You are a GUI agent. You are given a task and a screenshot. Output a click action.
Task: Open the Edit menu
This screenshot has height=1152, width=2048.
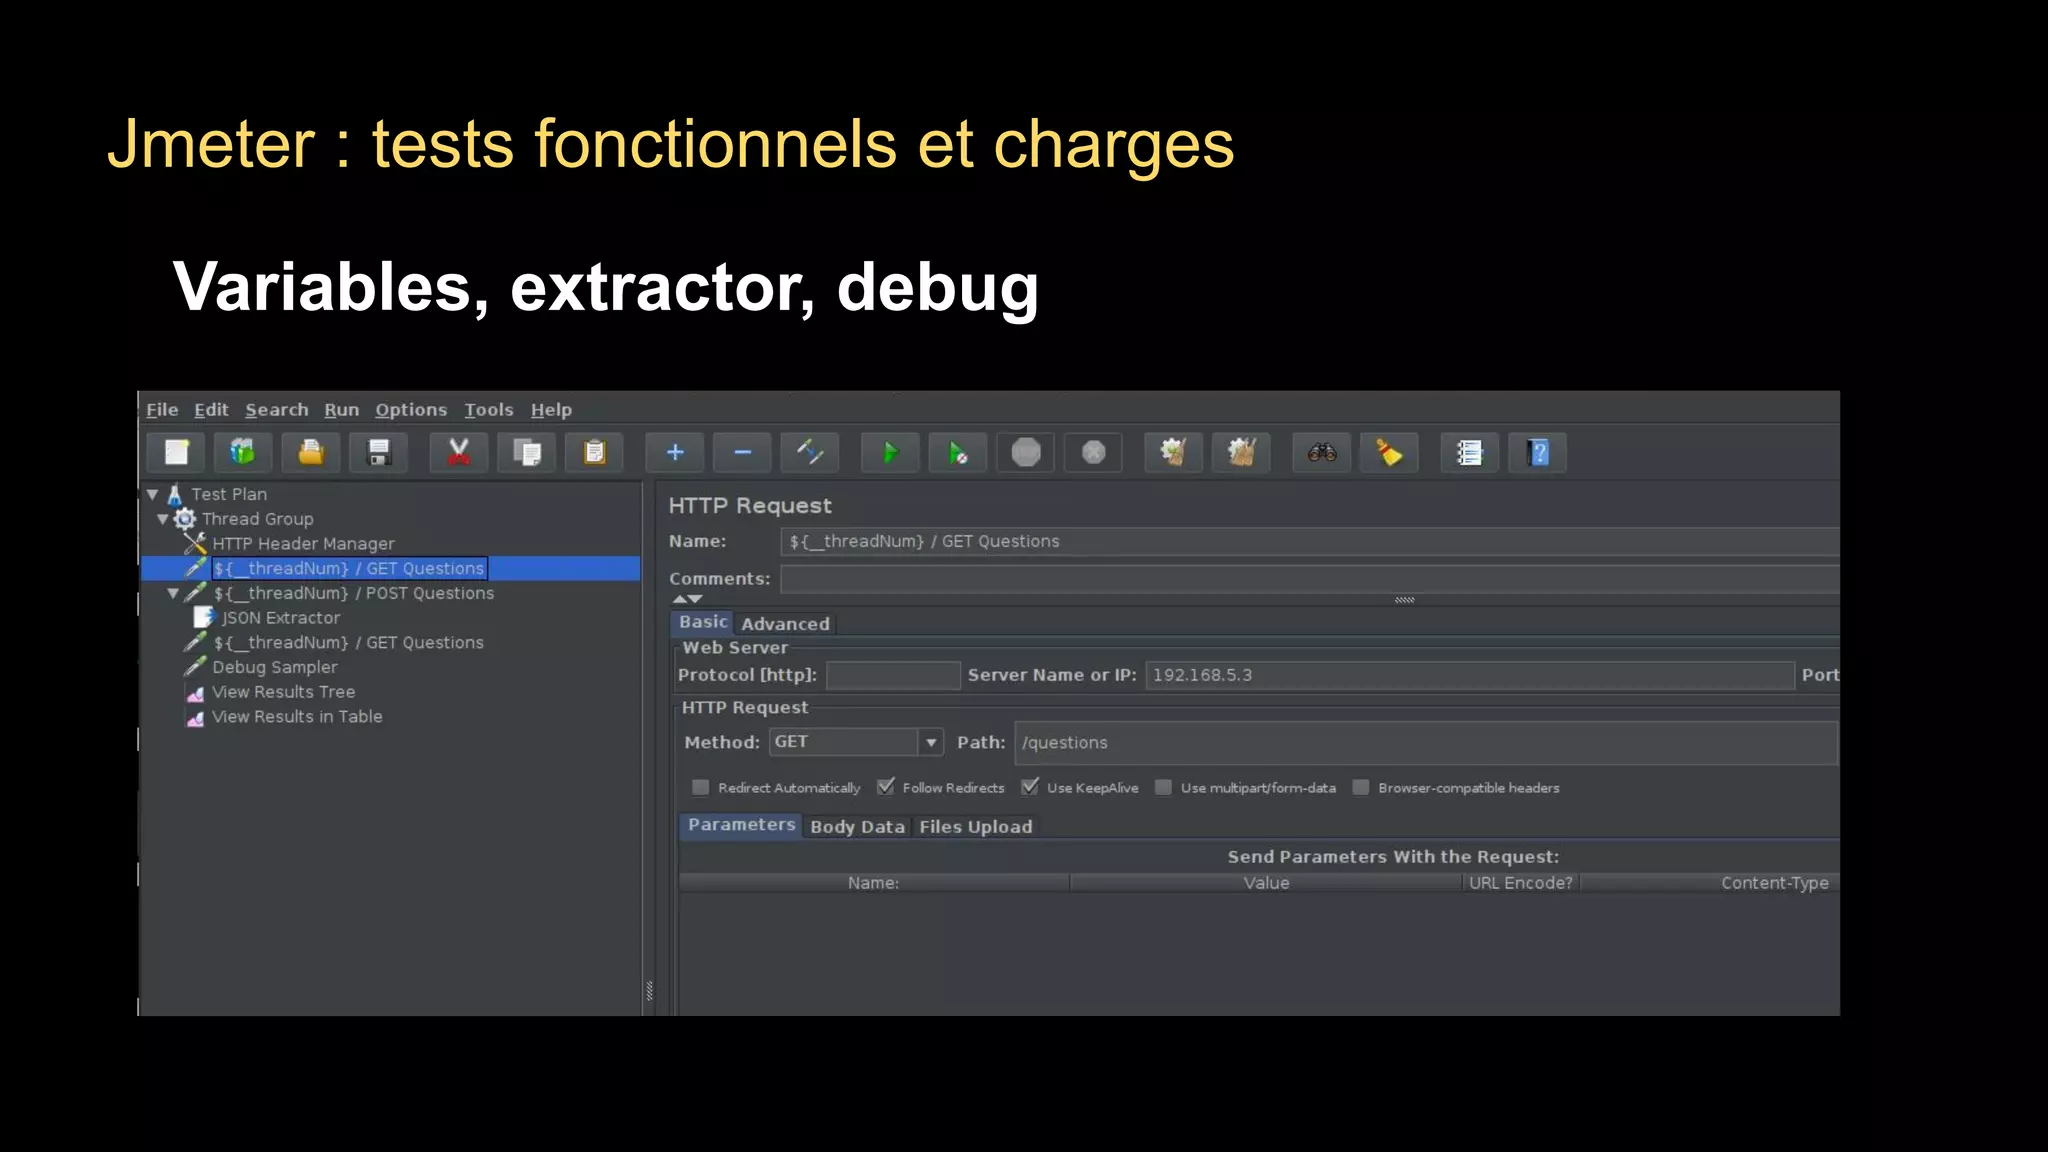click(x=211, y=410)
